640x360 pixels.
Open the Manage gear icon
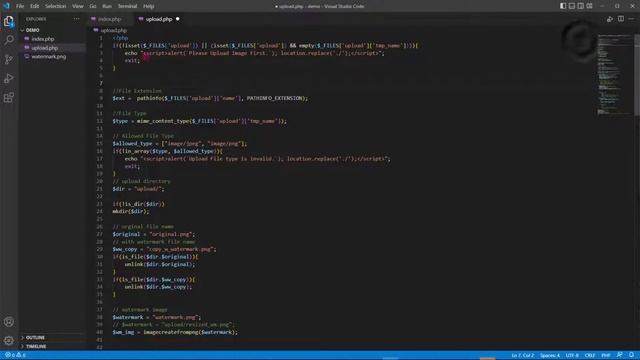pyautogui.click(x=9, y=340)
